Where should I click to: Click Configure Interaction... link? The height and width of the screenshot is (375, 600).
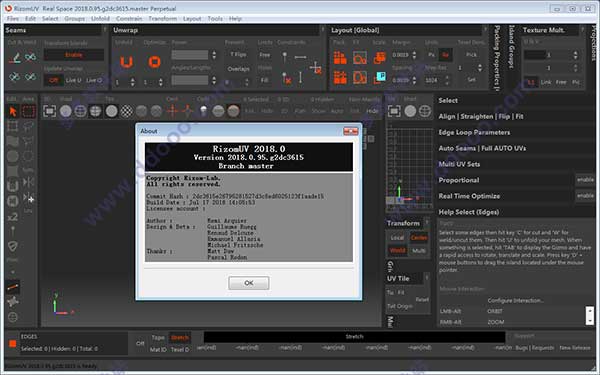[515, 300]
